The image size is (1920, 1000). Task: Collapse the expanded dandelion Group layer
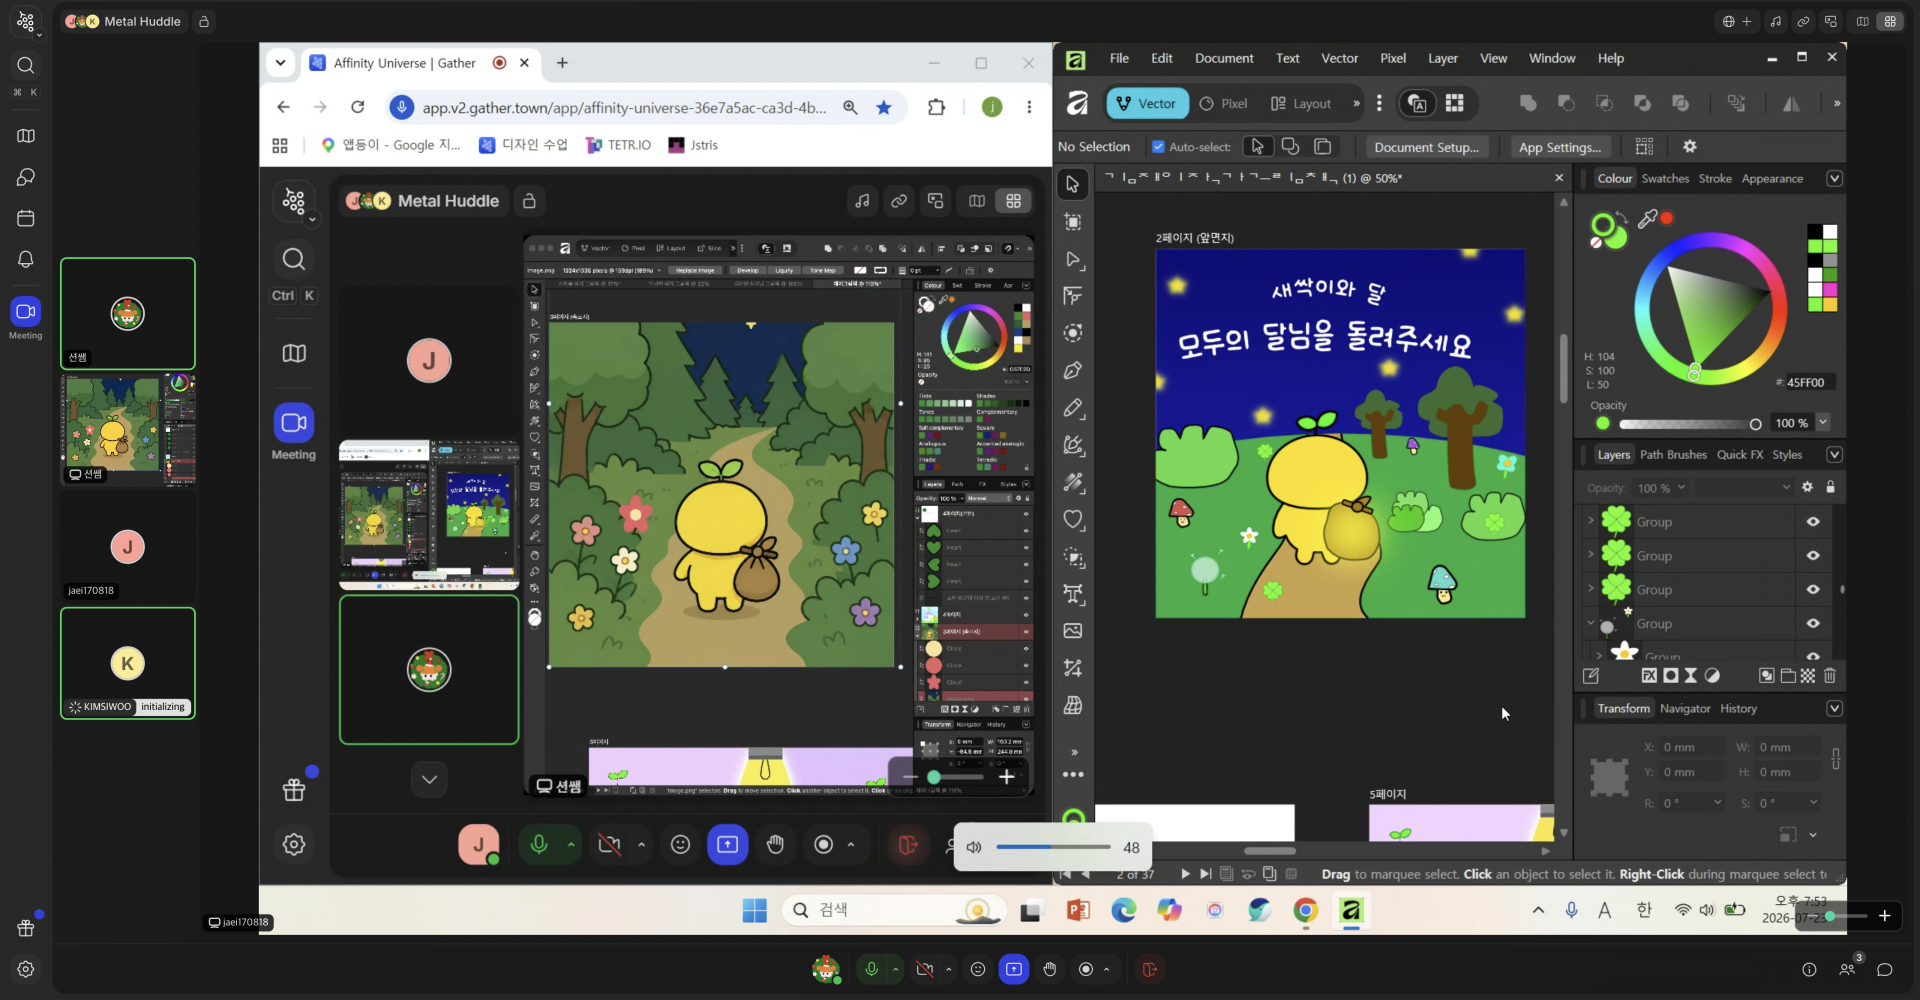pos(1591,623)
